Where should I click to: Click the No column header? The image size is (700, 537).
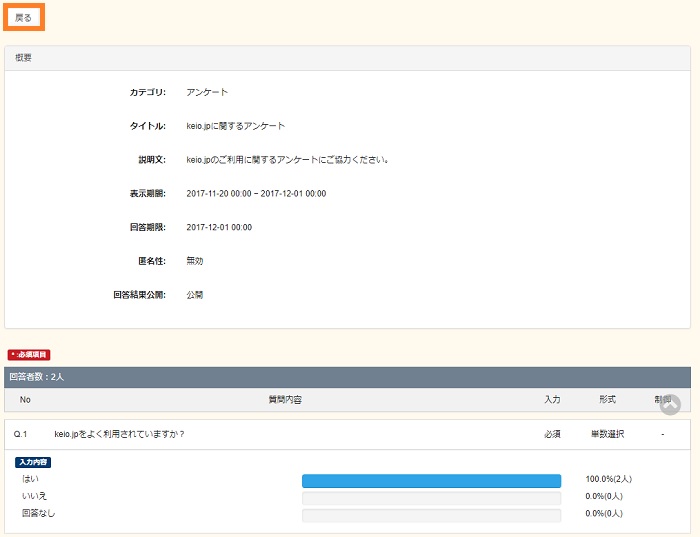coord(26,400)
